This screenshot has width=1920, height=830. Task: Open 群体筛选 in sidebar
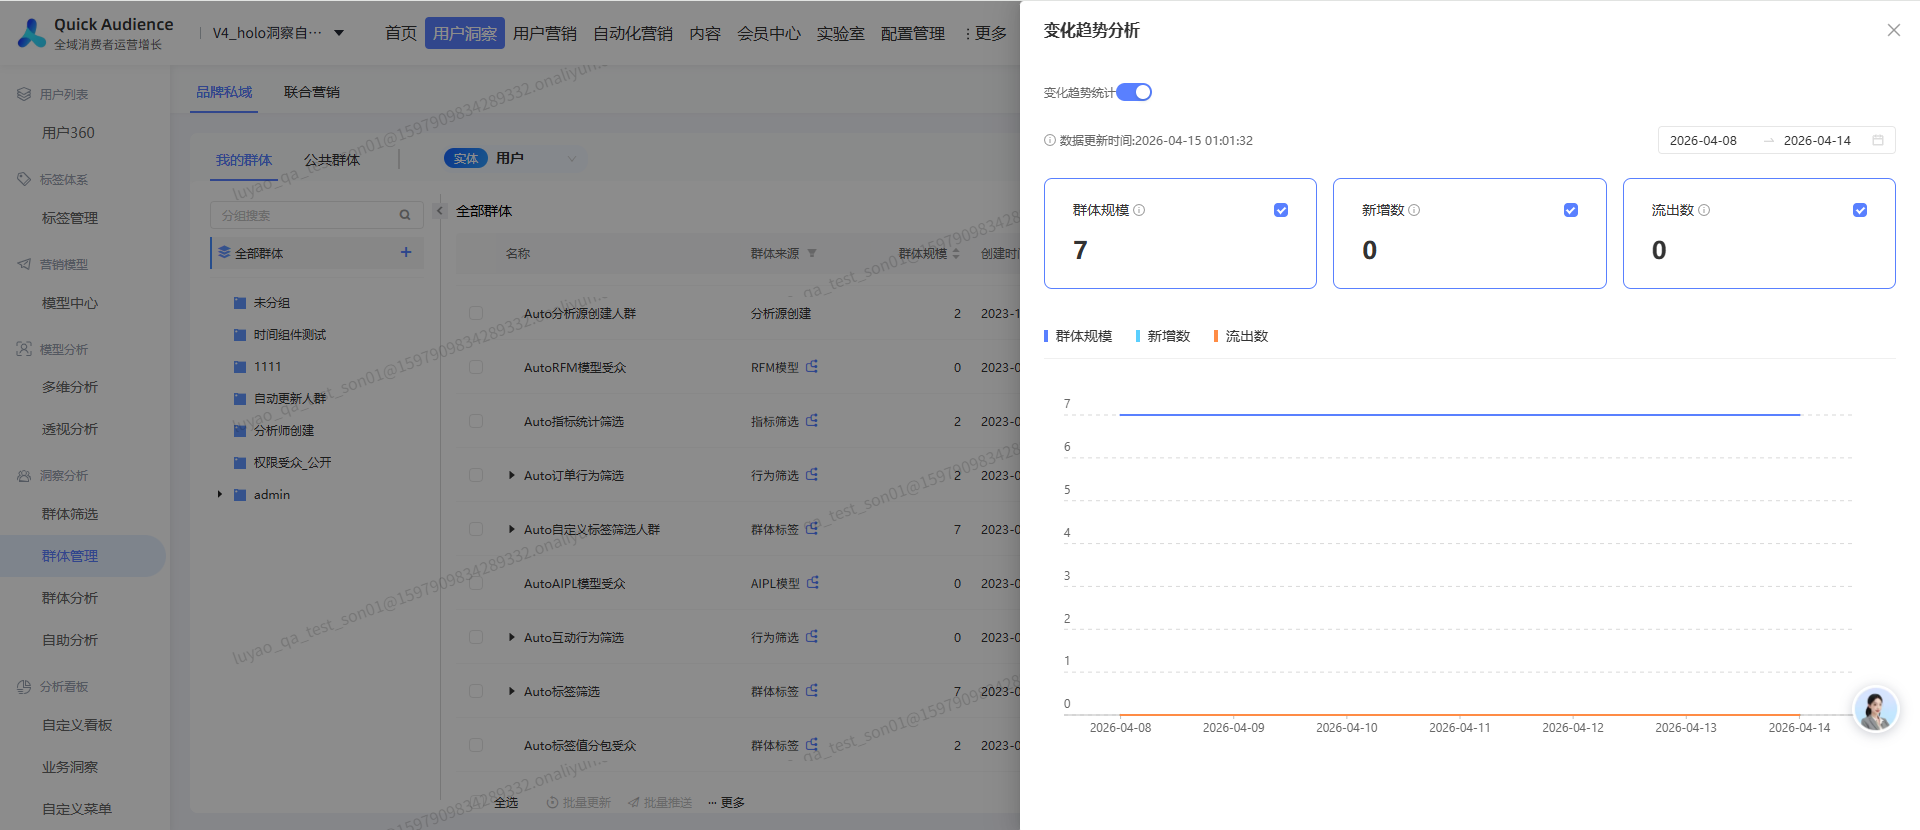[70, 514]
